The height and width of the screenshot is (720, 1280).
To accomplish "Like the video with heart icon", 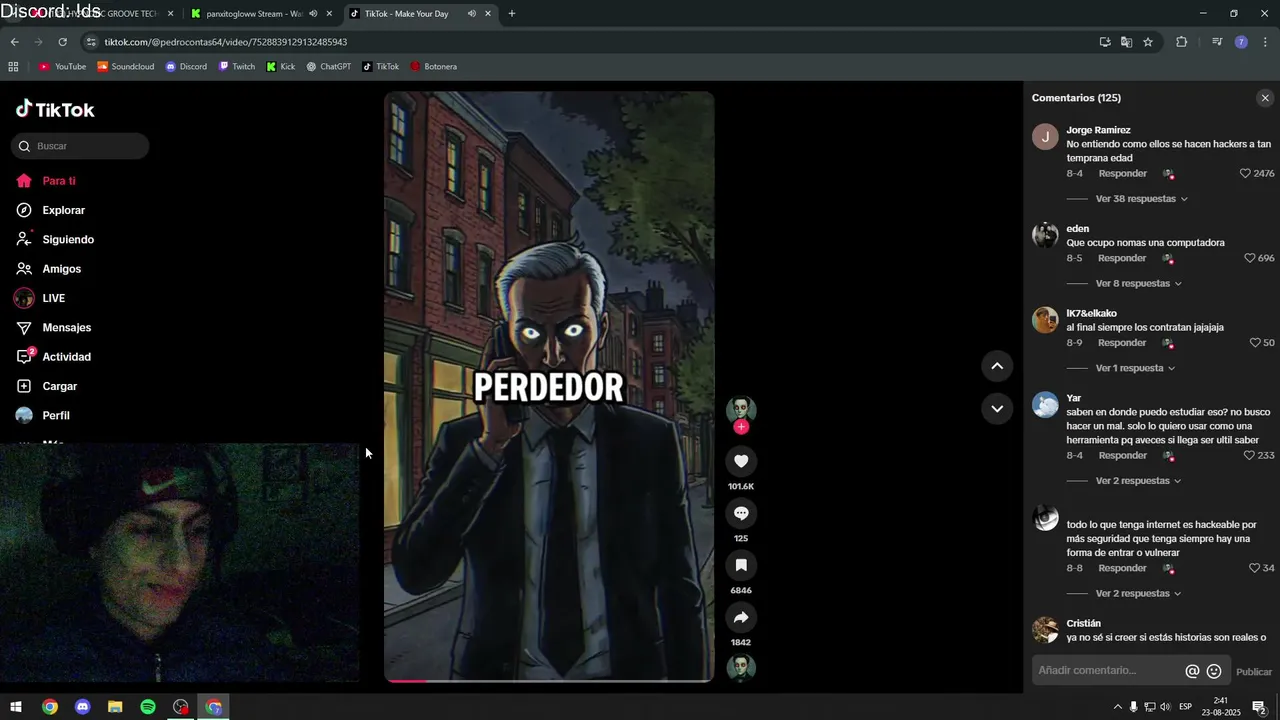I will click(741, 461).
